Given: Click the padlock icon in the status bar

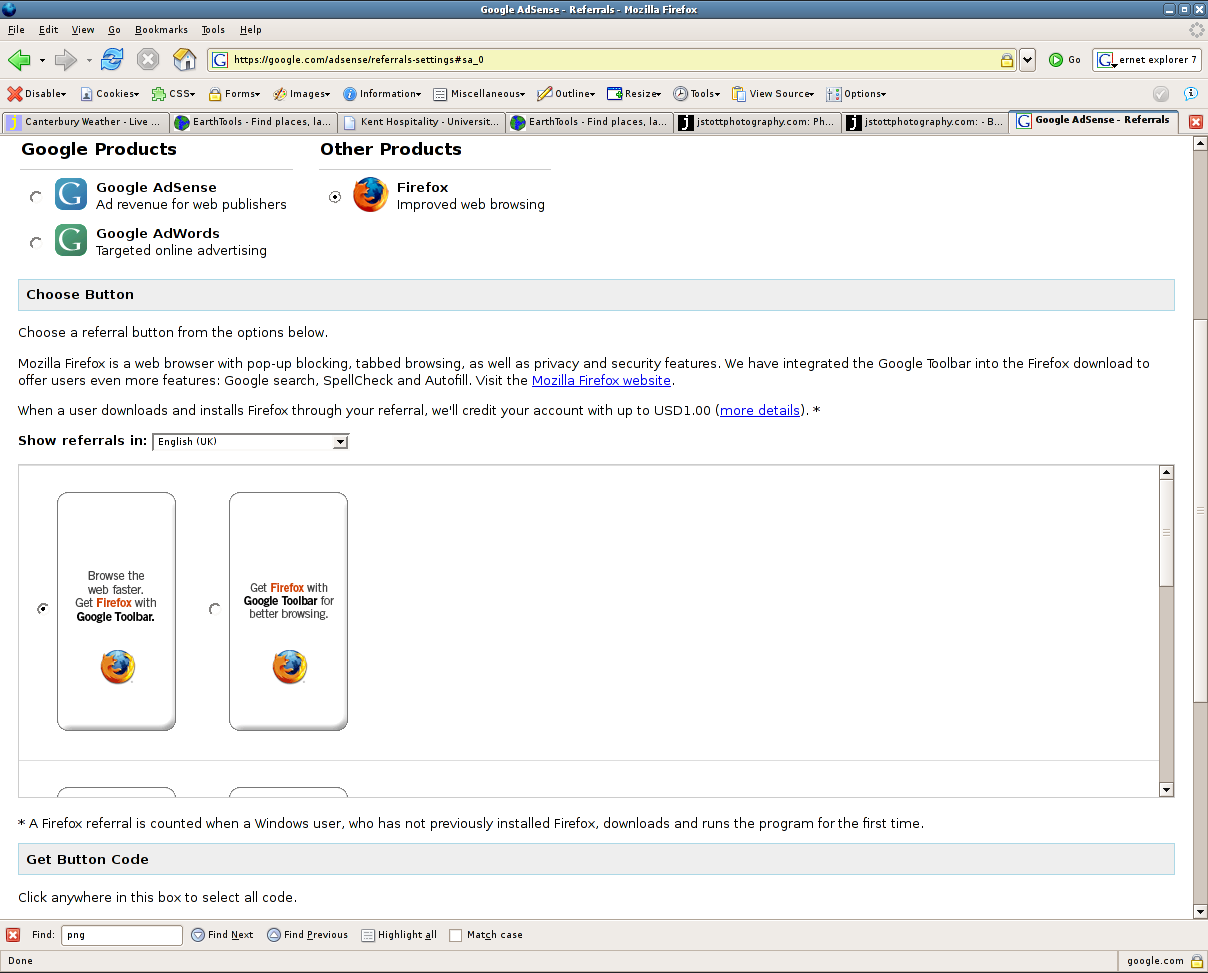Looking at the screenshot, I should point(1196,961).
